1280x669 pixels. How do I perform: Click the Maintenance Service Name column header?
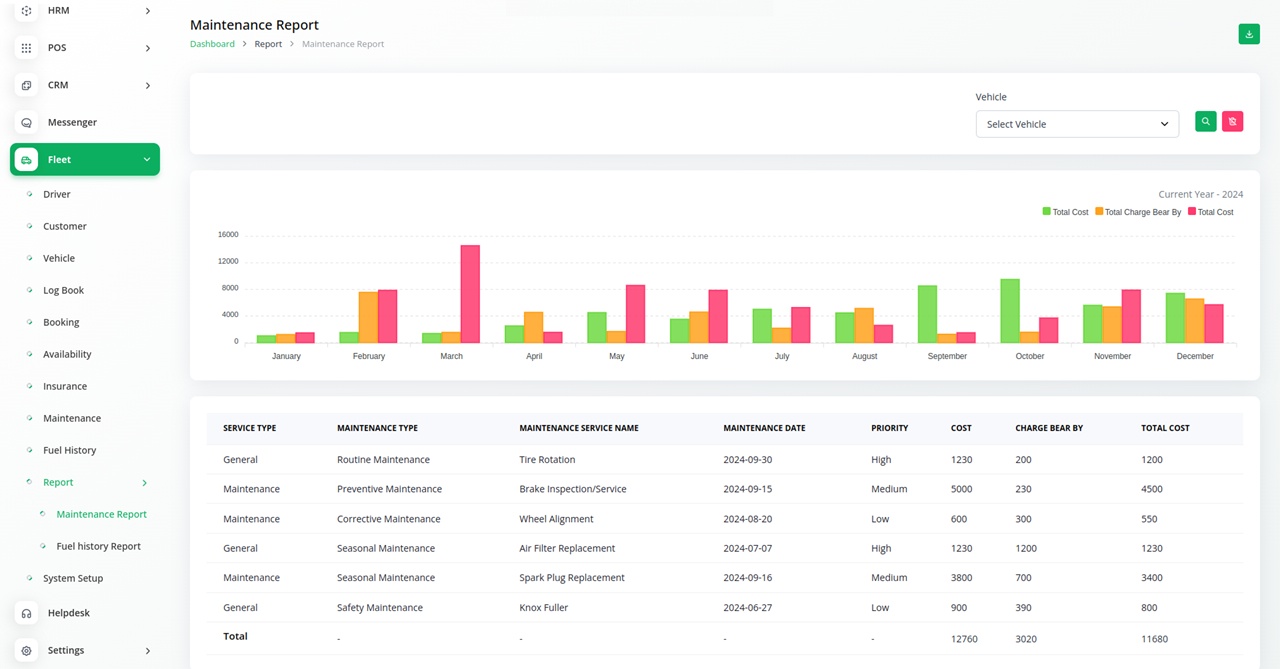[x=579, y=428]
